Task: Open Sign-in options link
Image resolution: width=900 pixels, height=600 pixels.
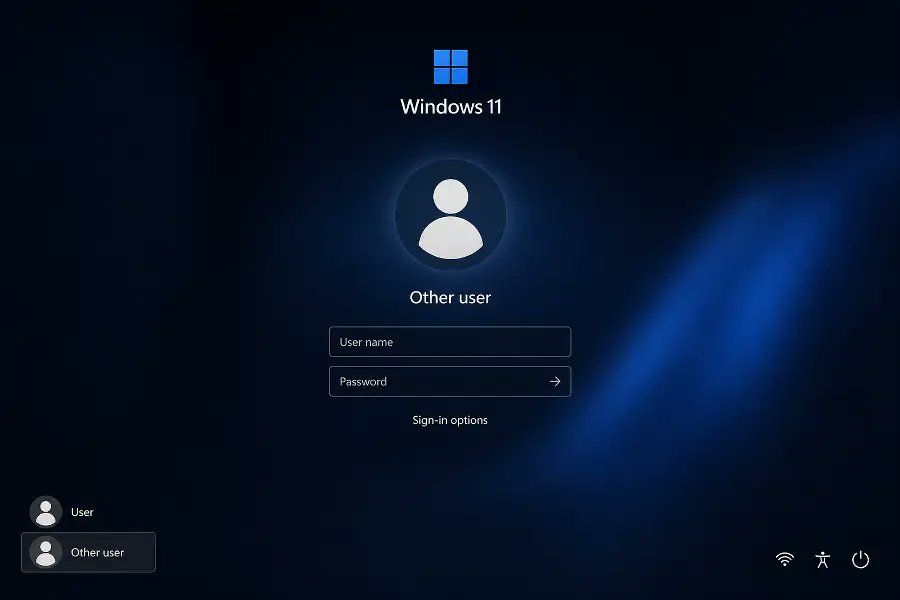Action: [x=450, y=420]
